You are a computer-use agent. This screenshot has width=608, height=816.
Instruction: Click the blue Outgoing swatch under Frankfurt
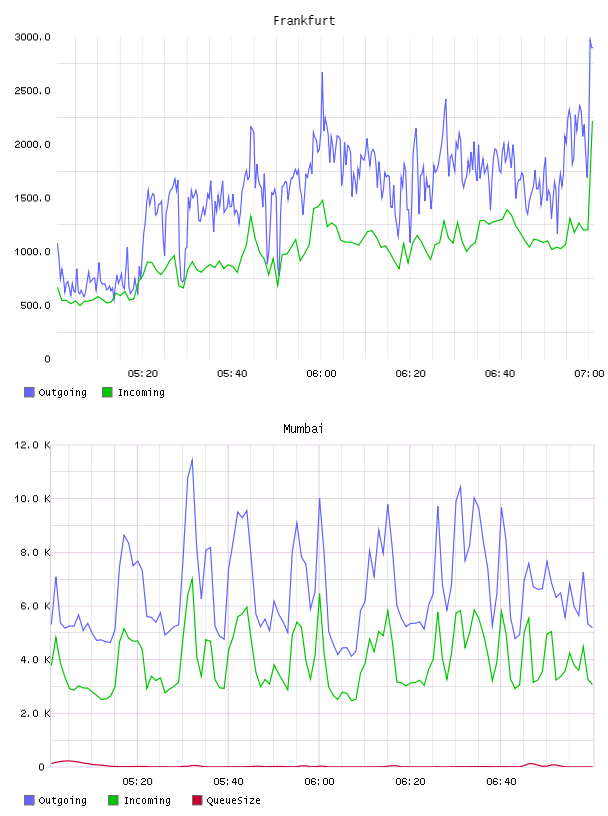29,392
